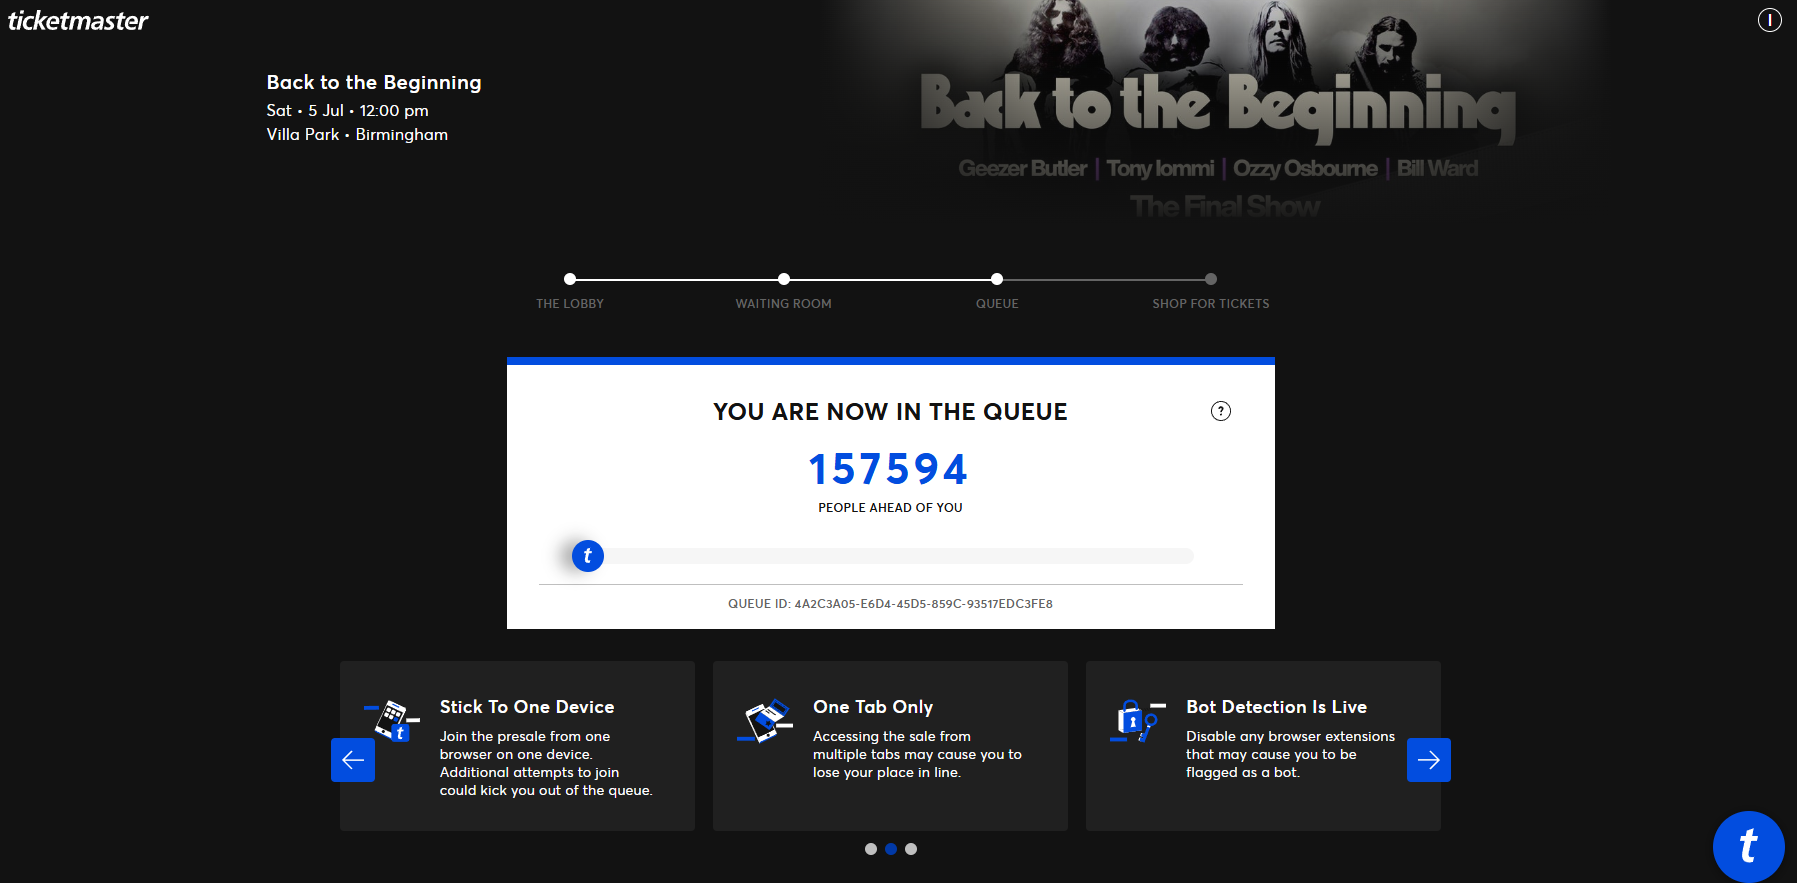Open the info icon in top-right corner
This screenshot has height=883, width=1797.
1769,20
